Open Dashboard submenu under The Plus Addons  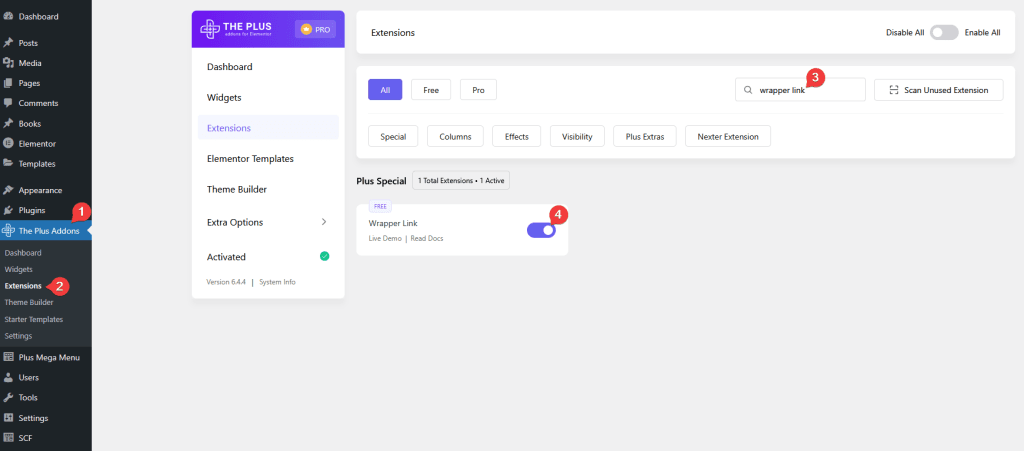pyautogui.click(x=23, y=253)
